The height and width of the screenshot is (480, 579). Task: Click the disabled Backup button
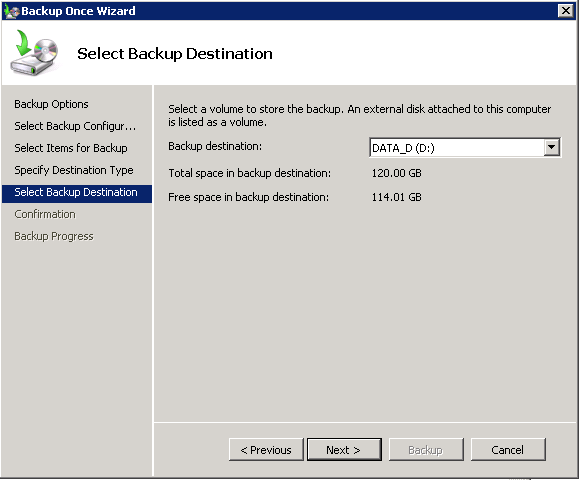(426, 450)
